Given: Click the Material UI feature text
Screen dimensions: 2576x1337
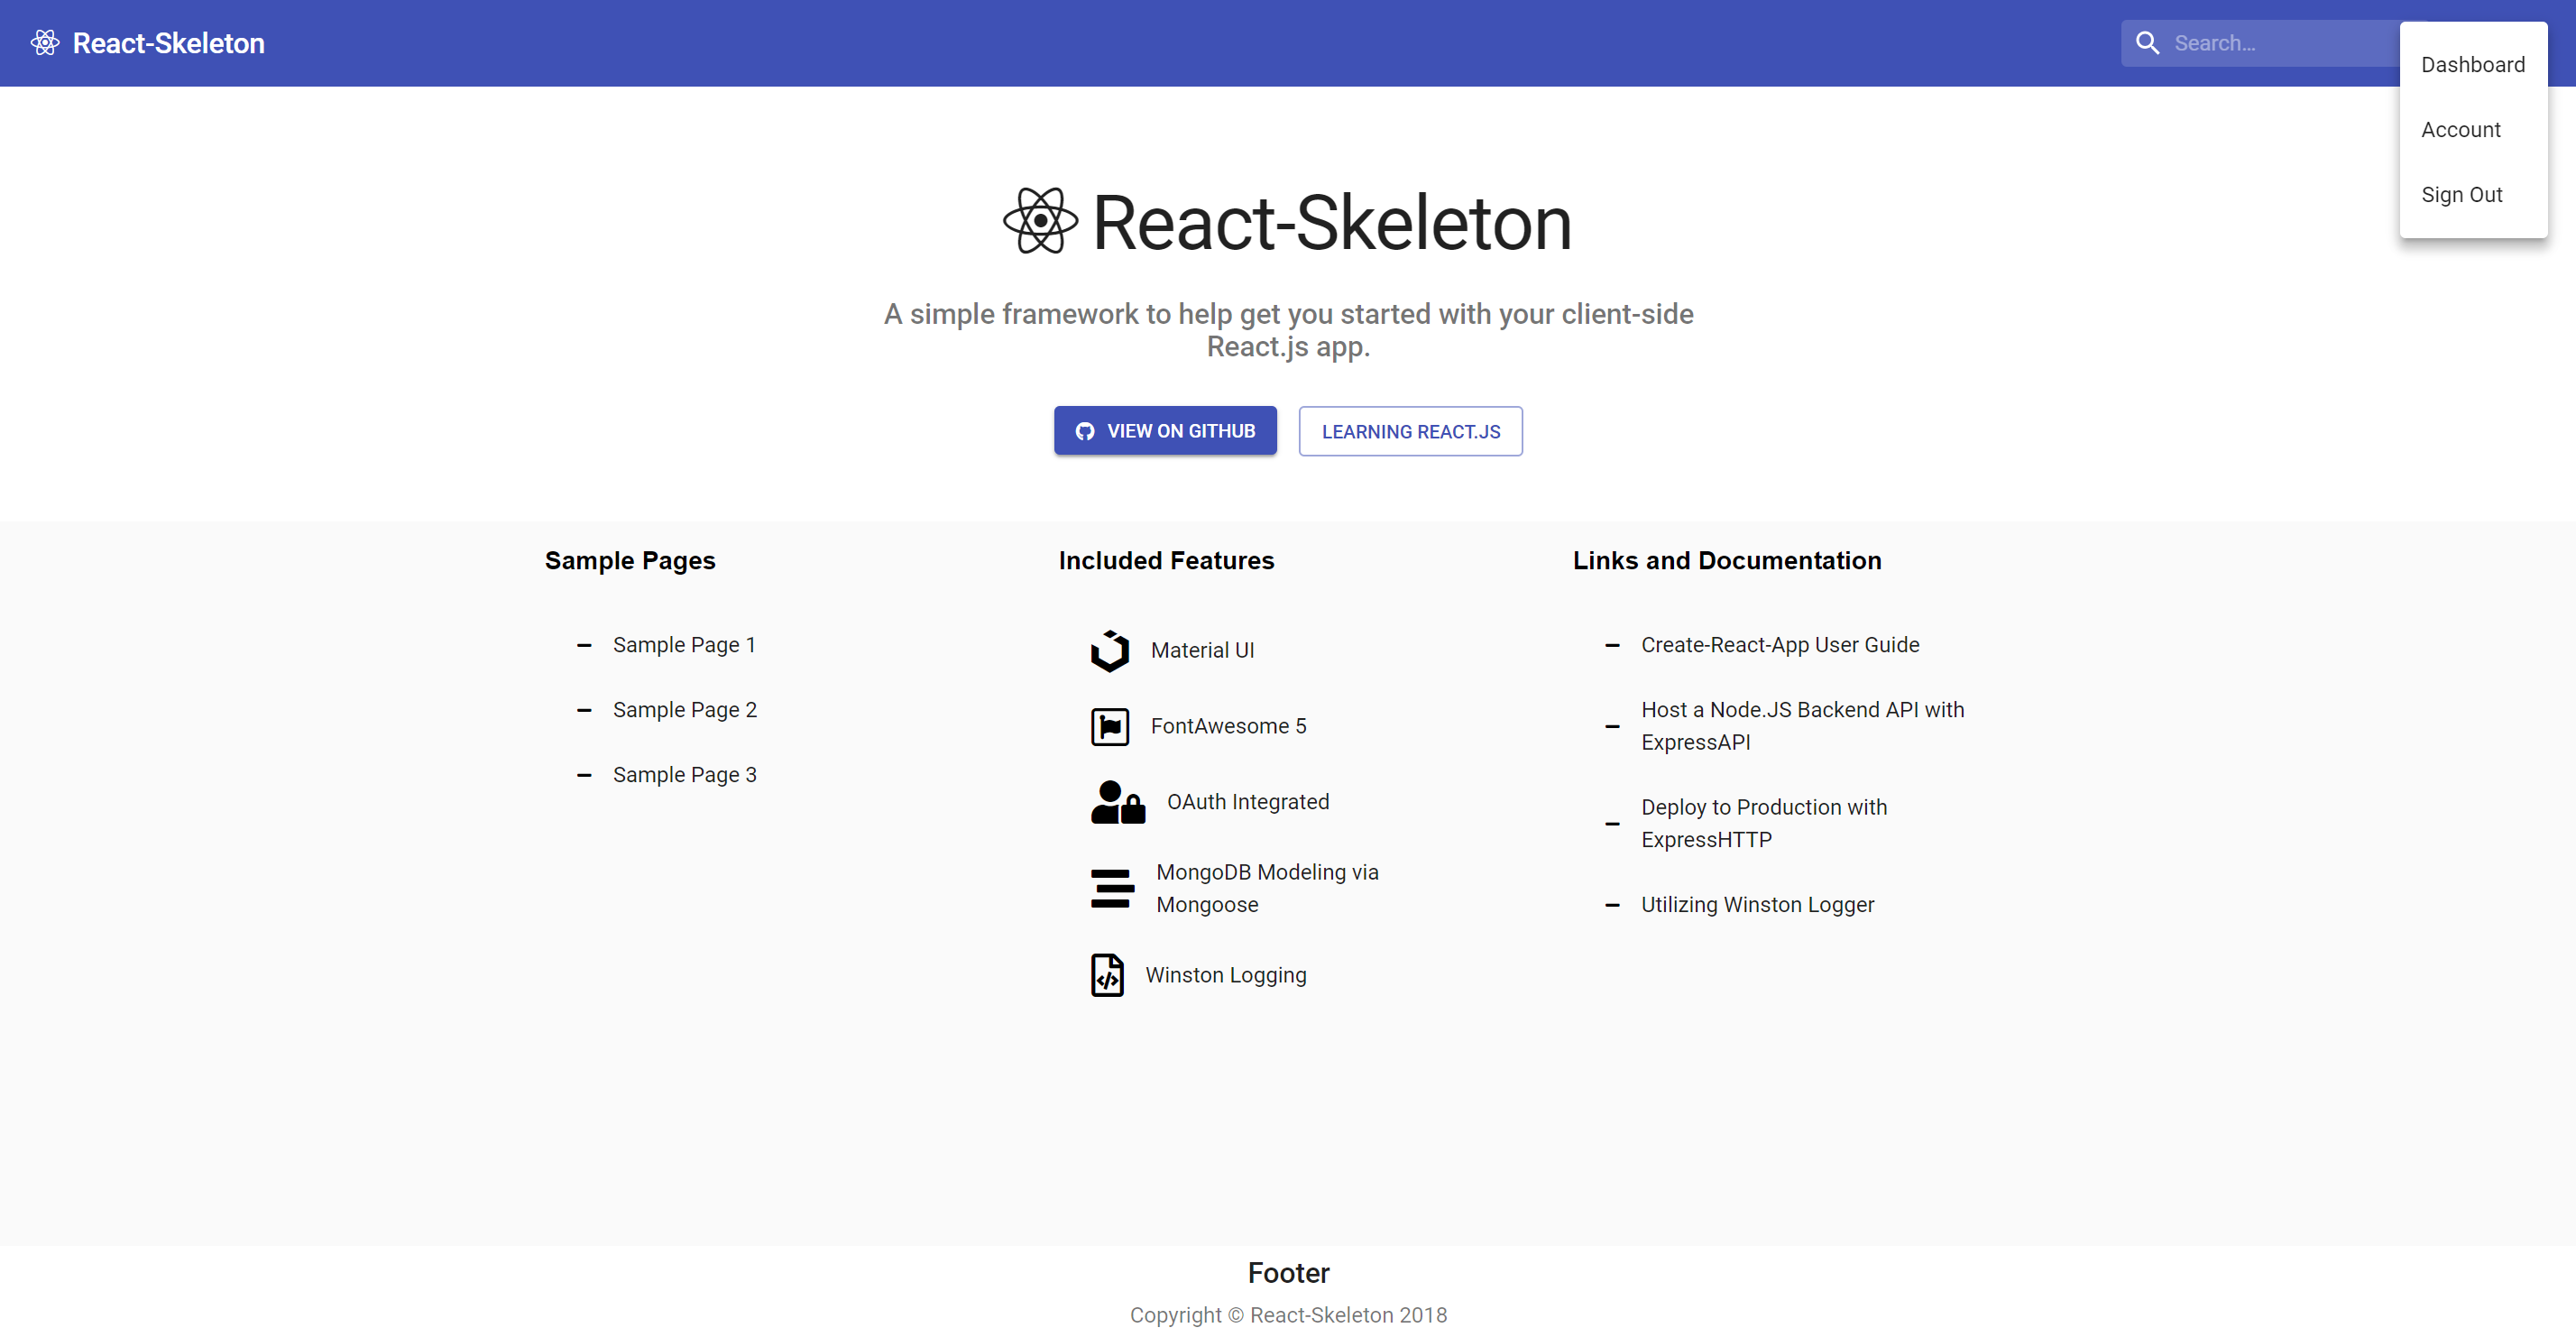Looking at the screenshot, I should pos(1202,651).
